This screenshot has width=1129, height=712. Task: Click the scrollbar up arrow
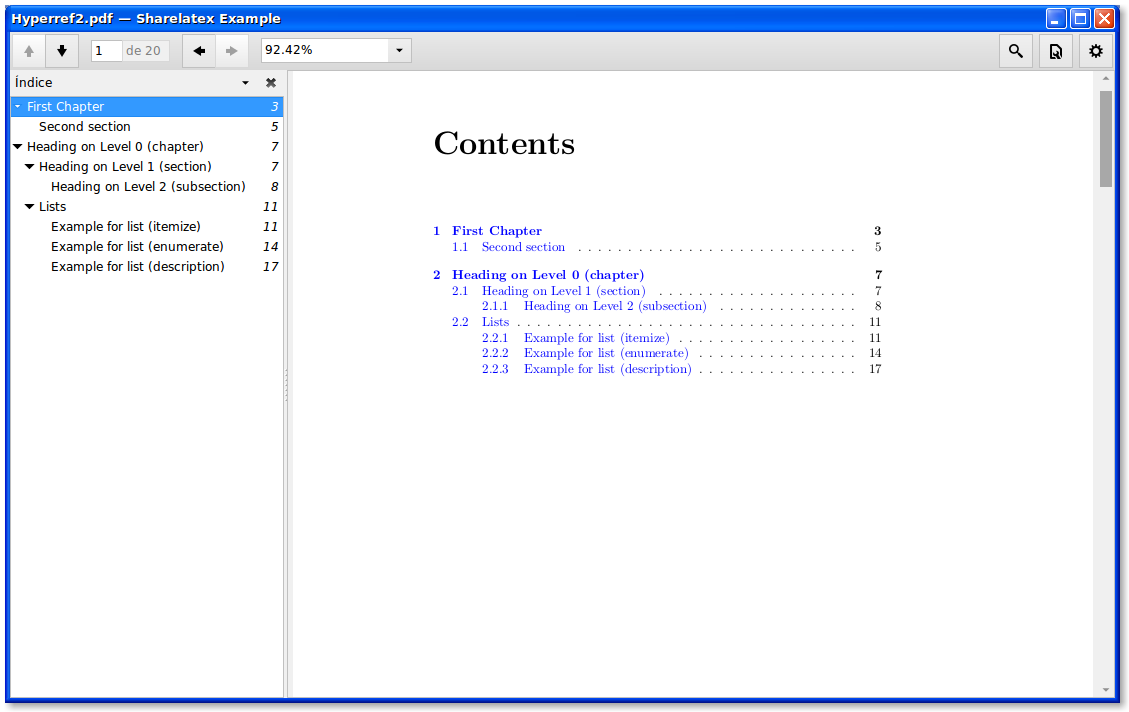[1106, 78]
